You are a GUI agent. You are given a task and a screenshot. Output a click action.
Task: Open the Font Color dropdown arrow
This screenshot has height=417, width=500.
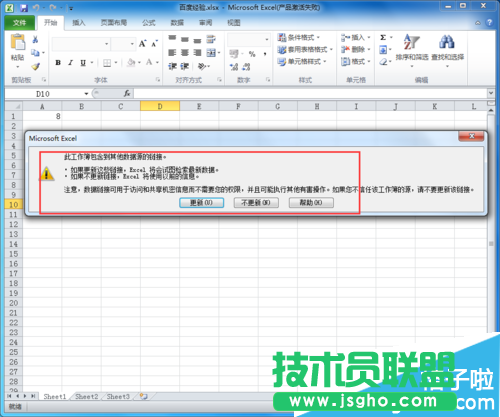[x=157, y=62]
